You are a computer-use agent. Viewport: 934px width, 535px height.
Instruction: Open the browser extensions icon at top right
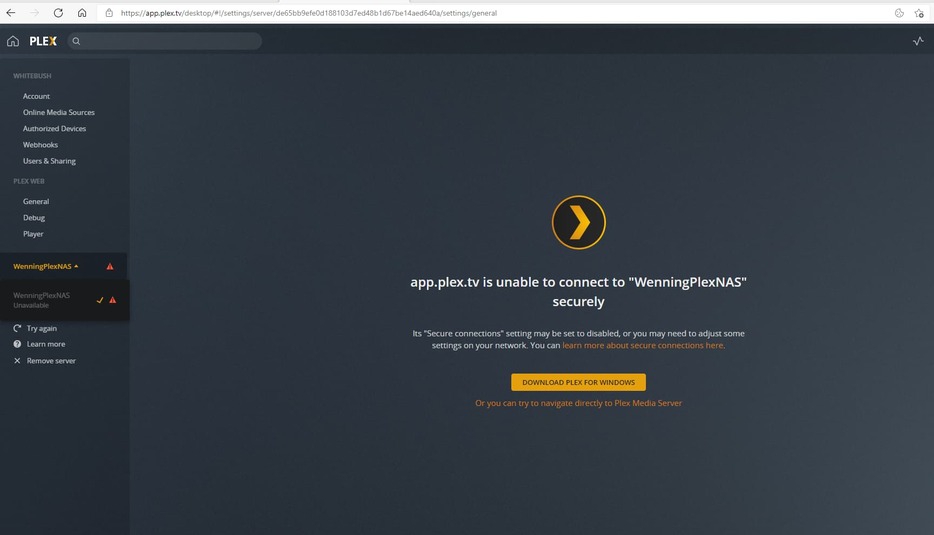coord(899,13)
